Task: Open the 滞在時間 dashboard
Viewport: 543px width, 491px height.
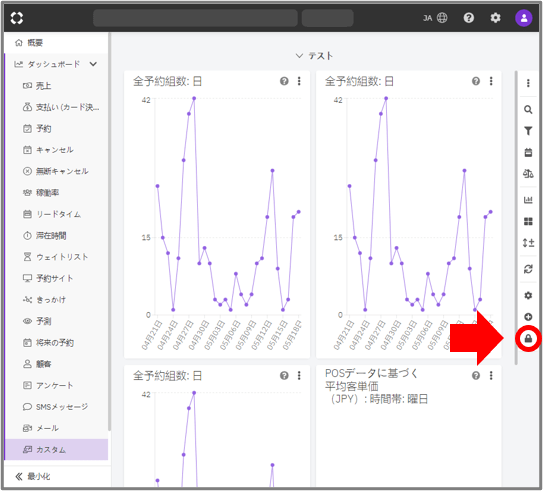Action: (56, 235)
